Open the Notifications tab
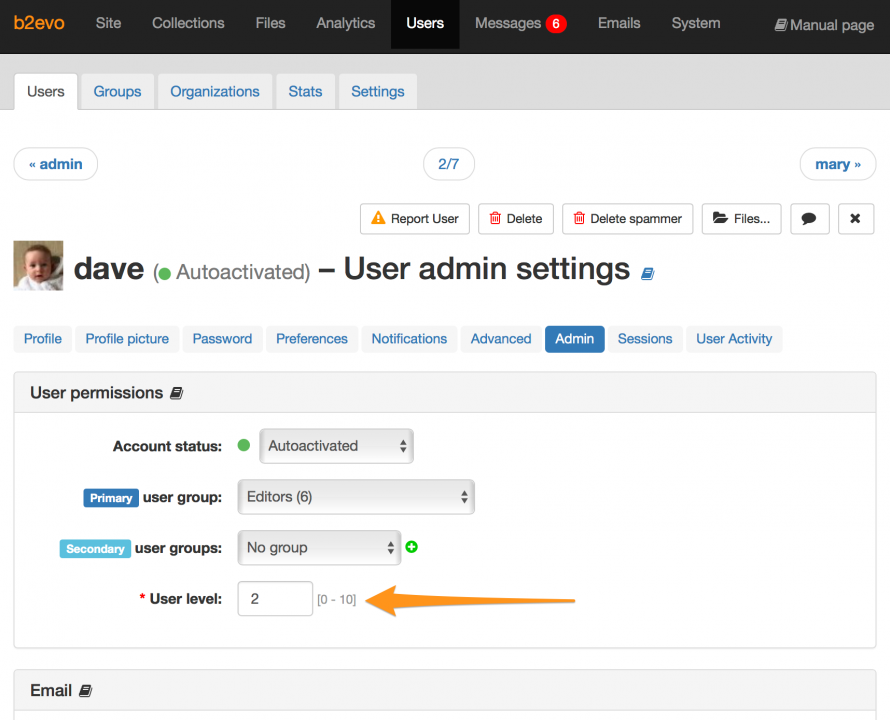The height and width of the screenshot is (720, 890). click(409, 339)
